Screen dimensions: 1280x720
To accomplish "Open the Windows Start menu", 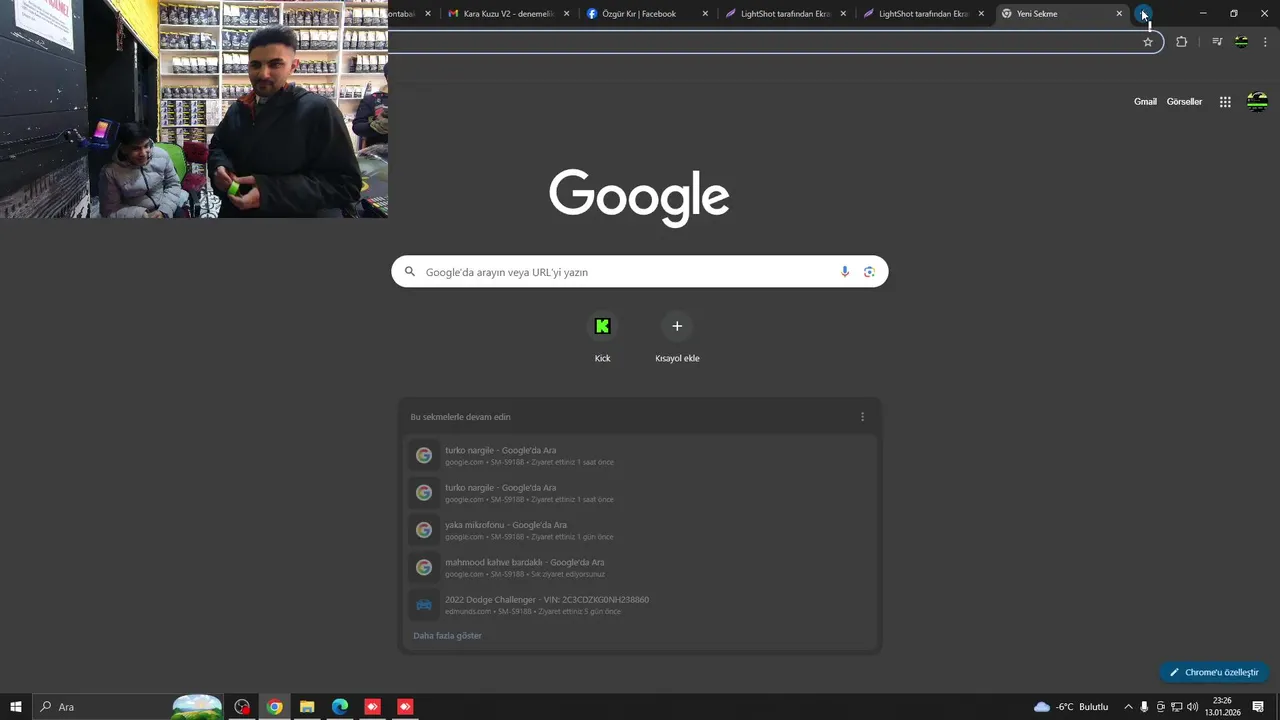I will click(x=16, y=707).
